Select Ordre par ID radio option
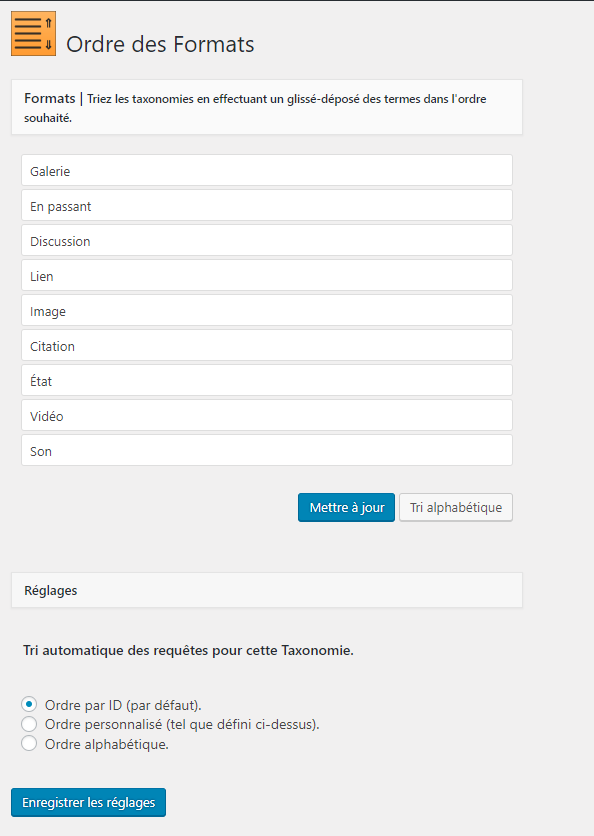Screen dimensions: 594x836 [29, 704]
